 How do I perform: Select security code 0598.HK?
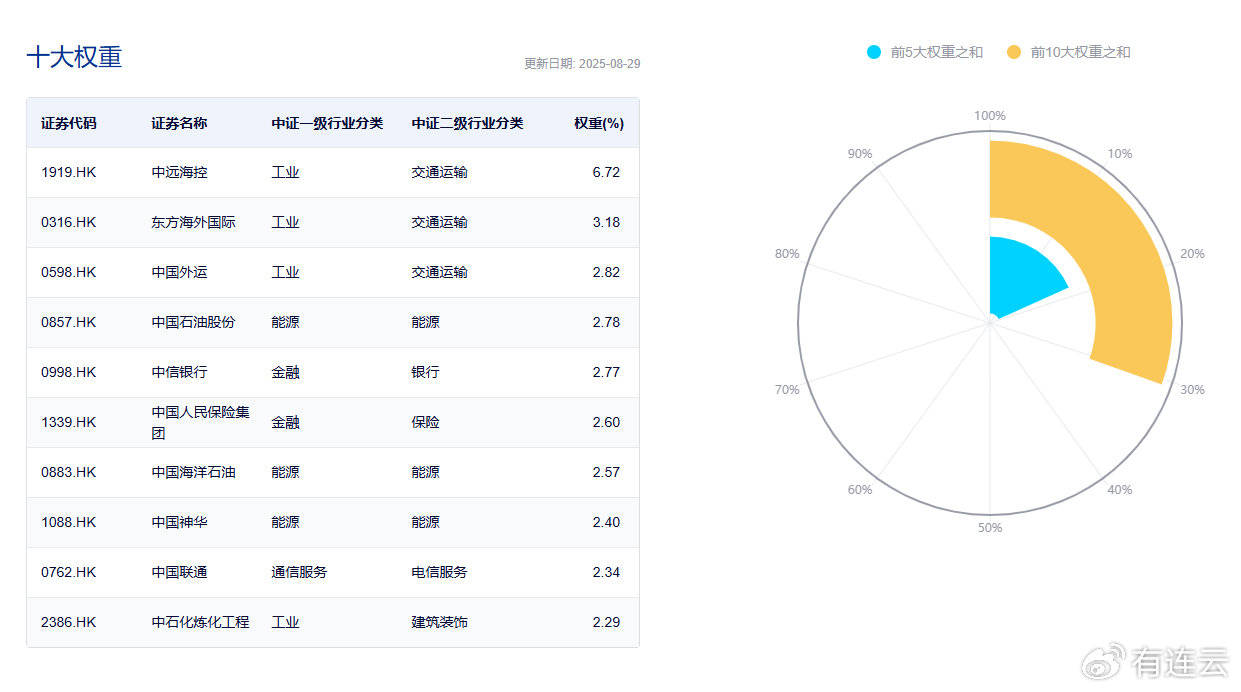[69, 272]
